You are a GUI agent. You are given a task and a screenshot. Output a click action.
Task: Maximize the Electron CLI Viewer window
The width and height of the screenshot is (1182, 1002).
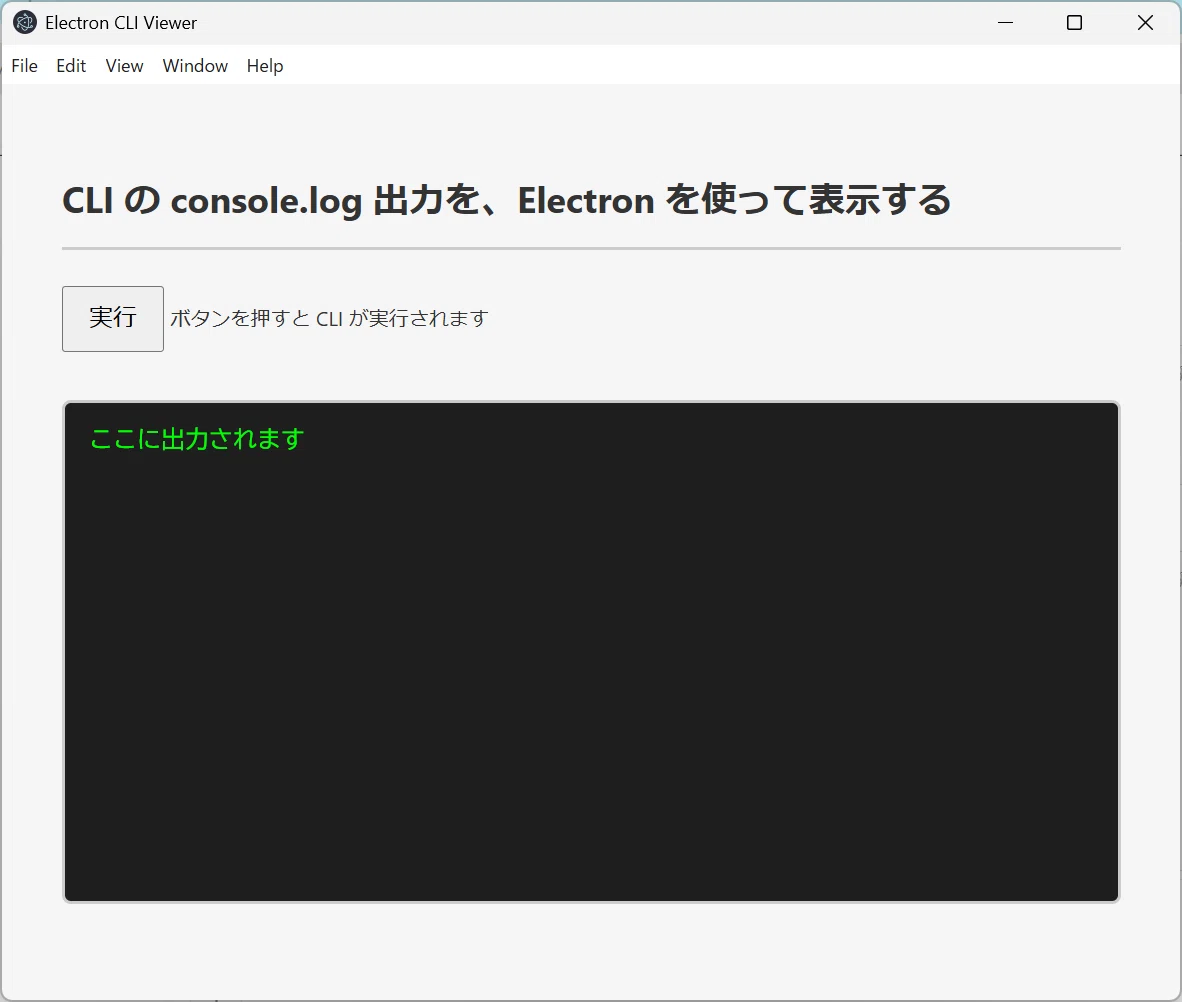pyautogui.click(x=1075, y=23)
